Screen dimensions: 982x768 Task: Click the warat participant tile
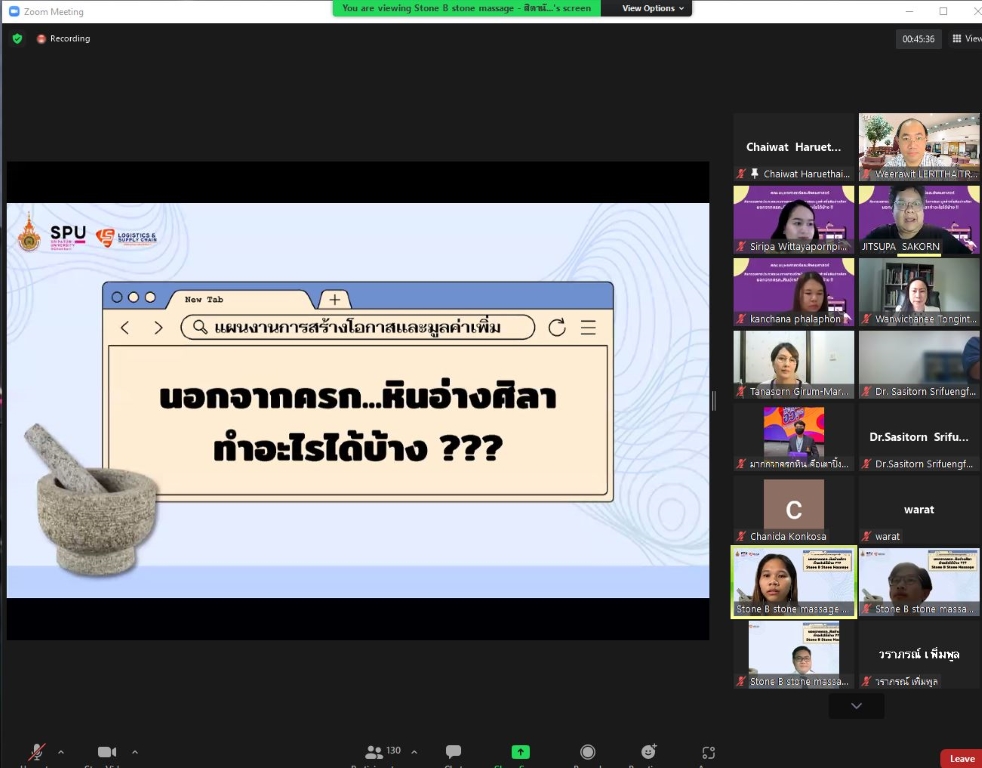[919, 510]
